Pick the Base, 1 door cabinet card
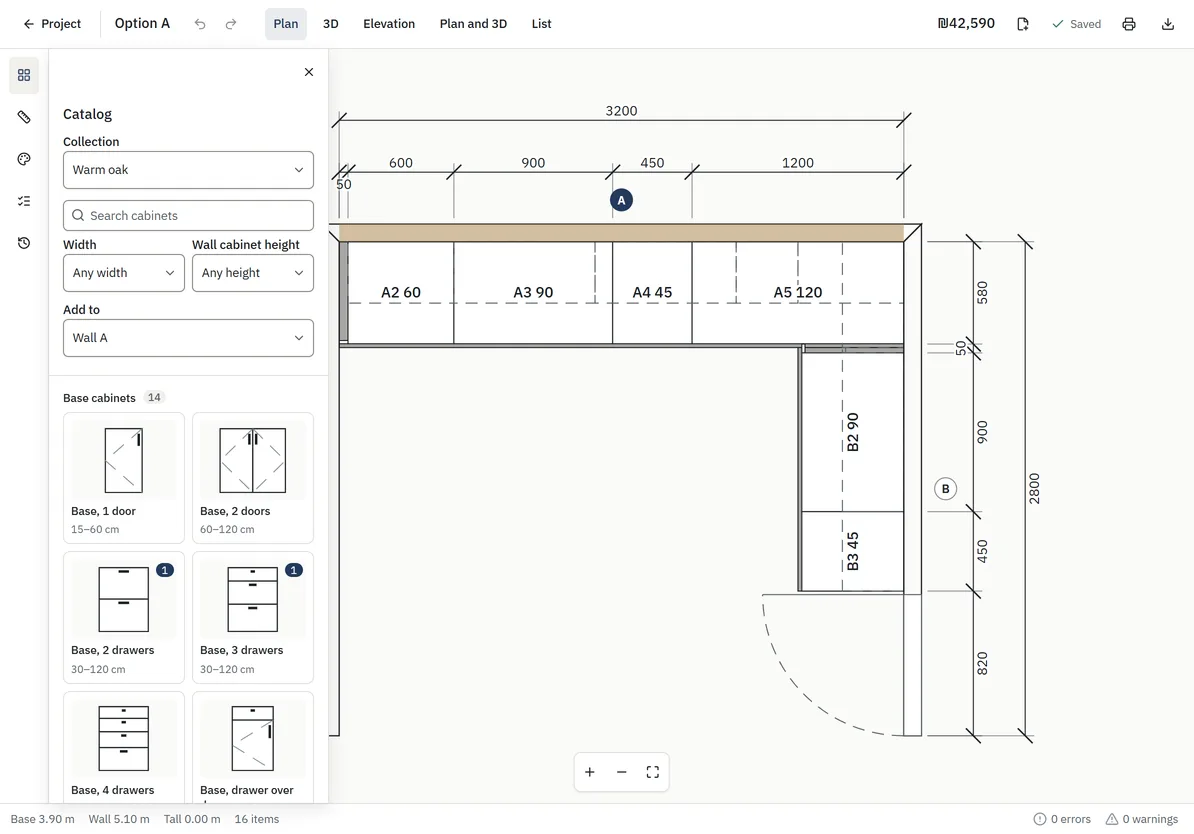 point(123,478)
